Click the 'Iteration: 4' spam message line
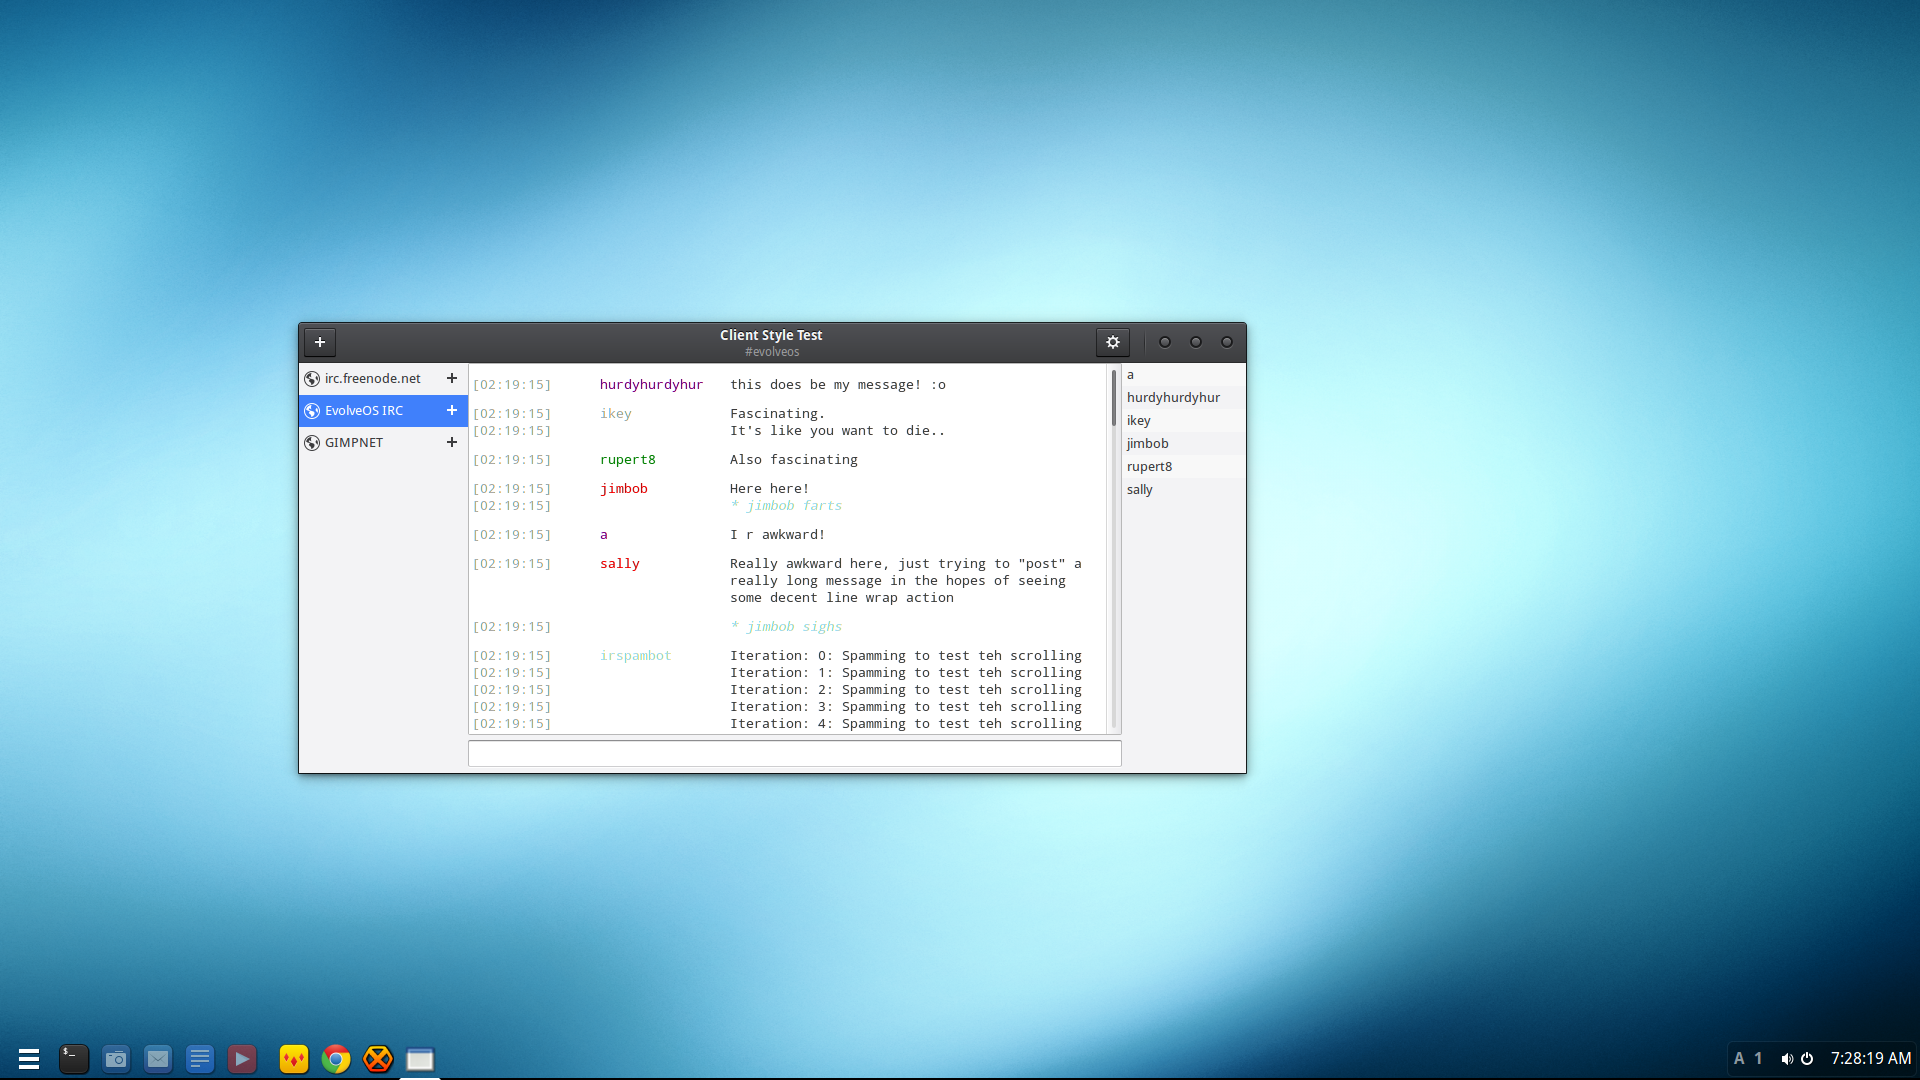1920x1080 pixels. pyautogui.click(x=905, y=724)
